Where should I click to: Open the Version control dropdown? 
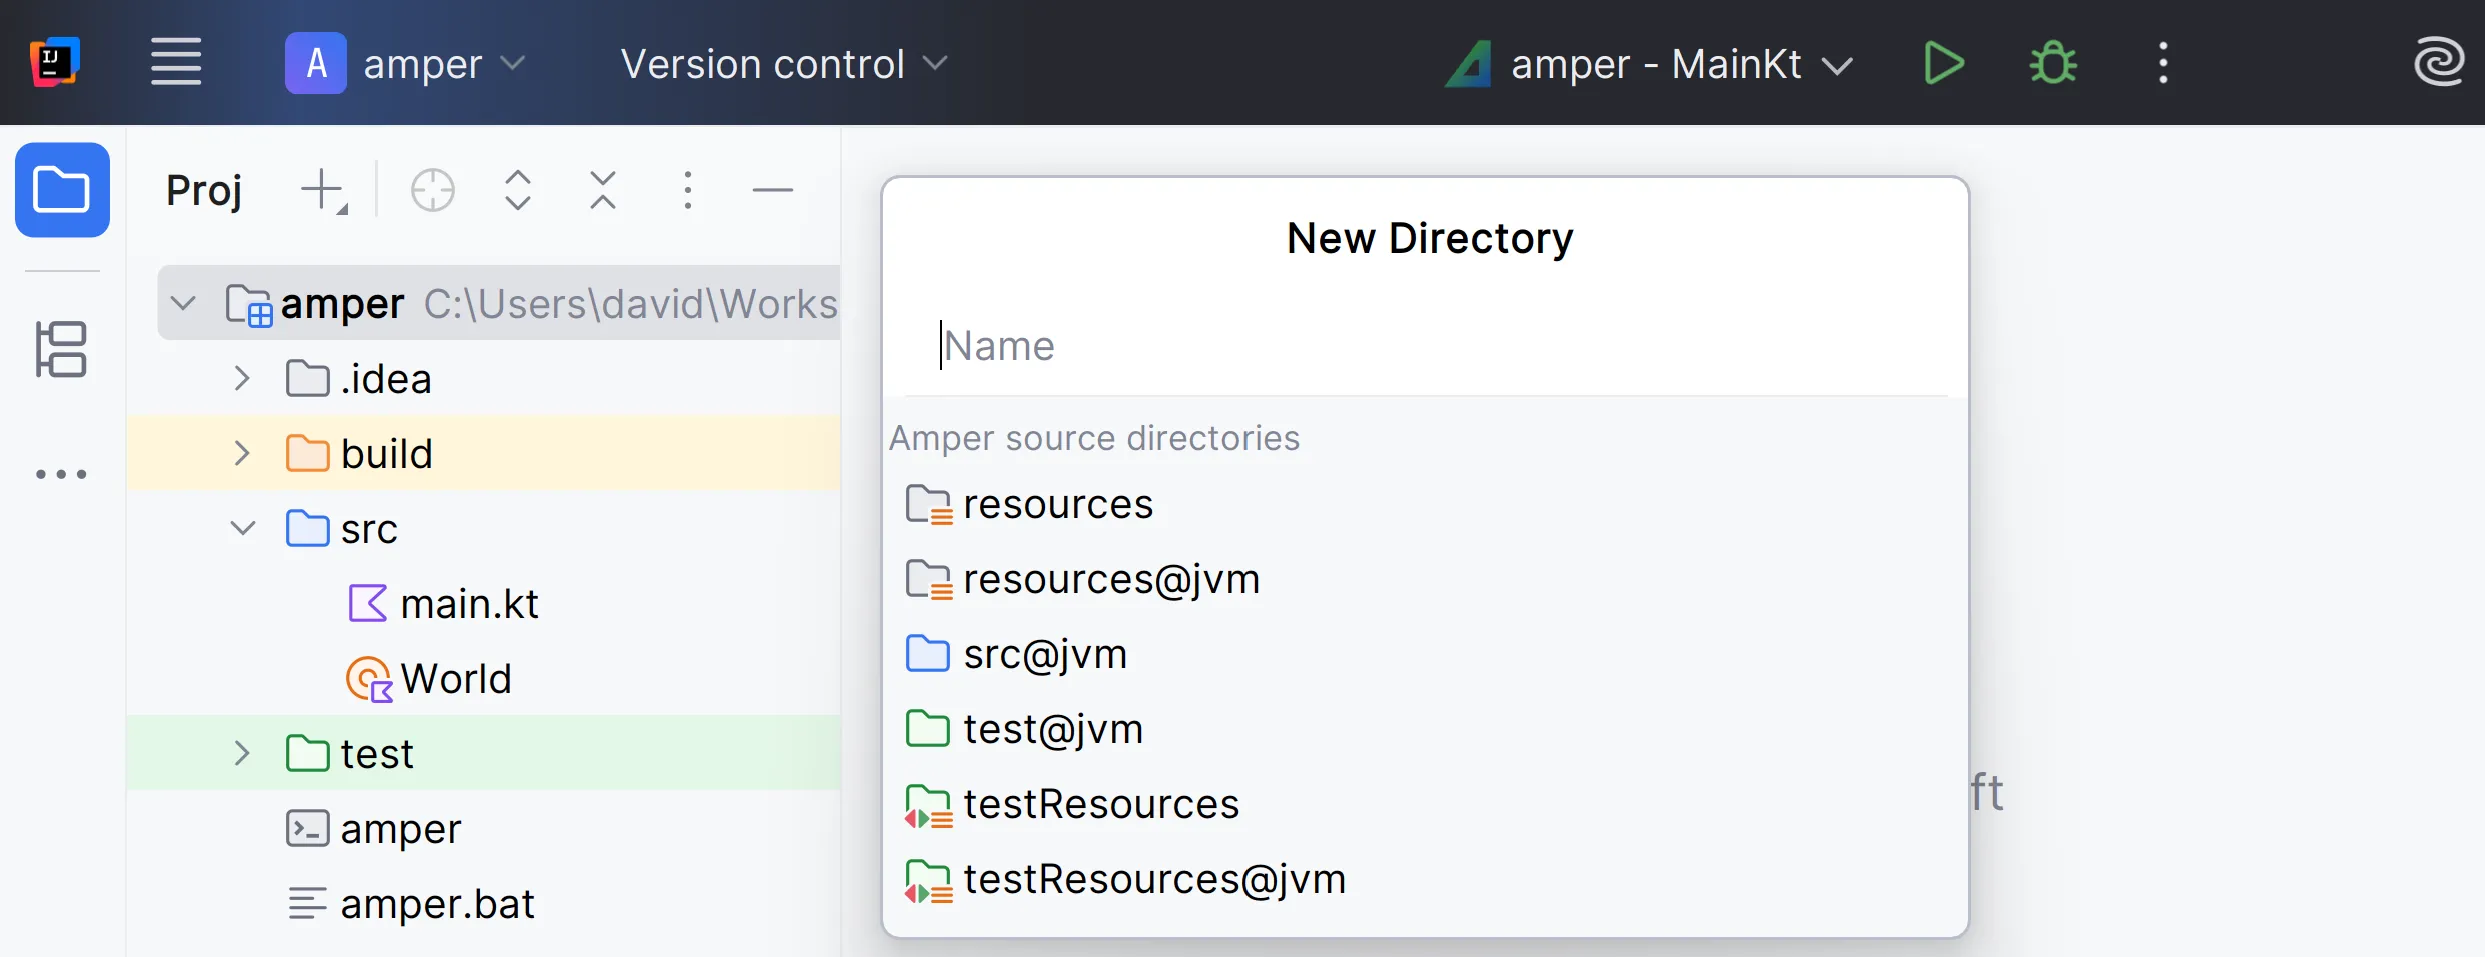[x=783, y=64]
